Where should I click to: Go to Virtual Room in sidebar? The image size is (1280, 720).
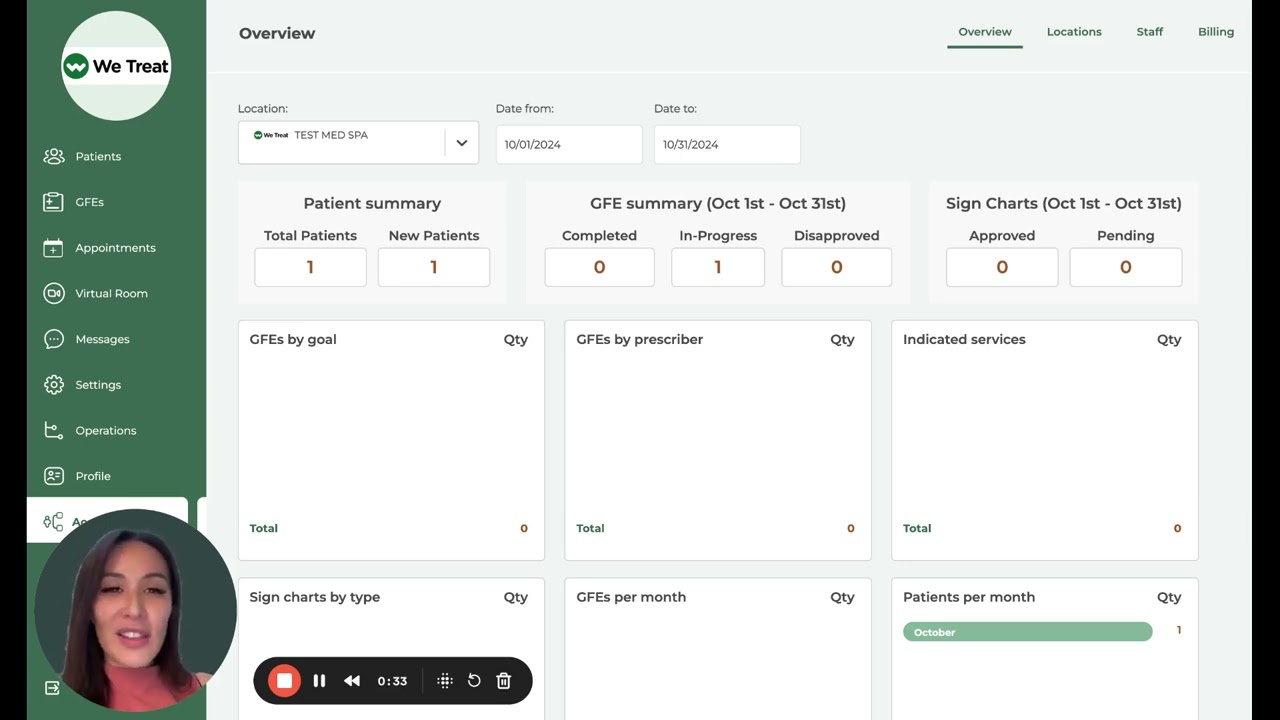111,293
